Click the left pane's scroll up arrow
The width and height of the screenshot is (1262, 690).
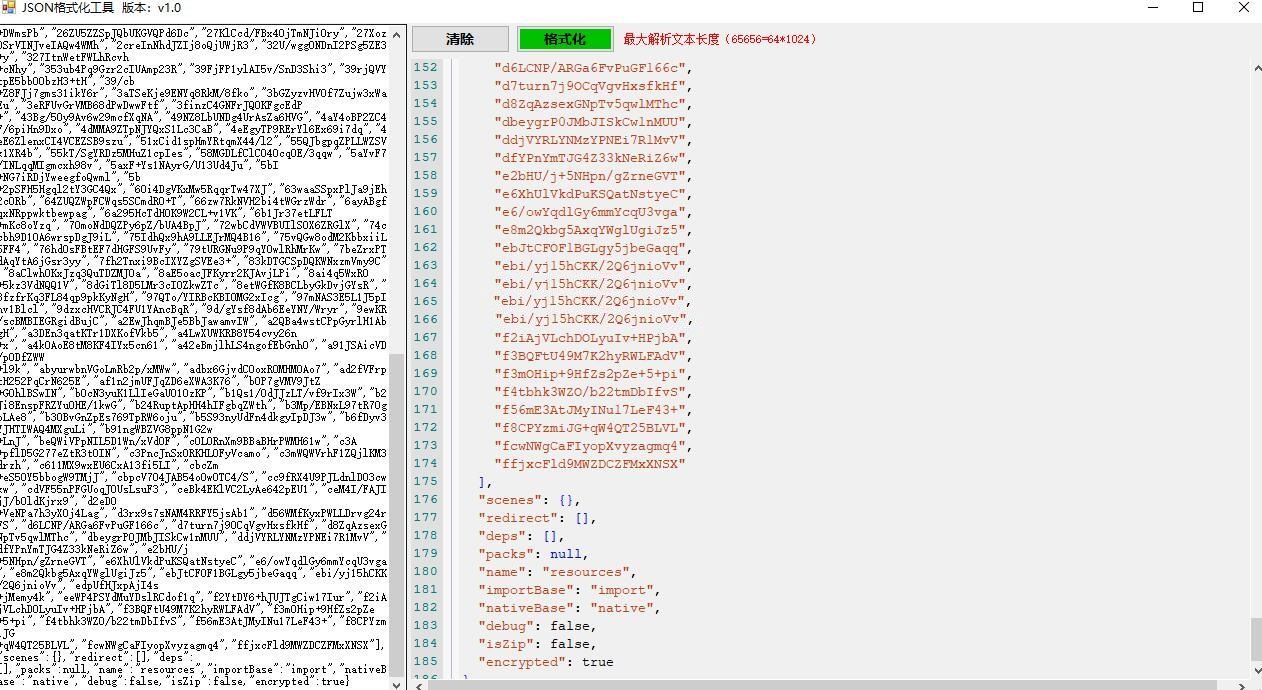pos(397,34)
